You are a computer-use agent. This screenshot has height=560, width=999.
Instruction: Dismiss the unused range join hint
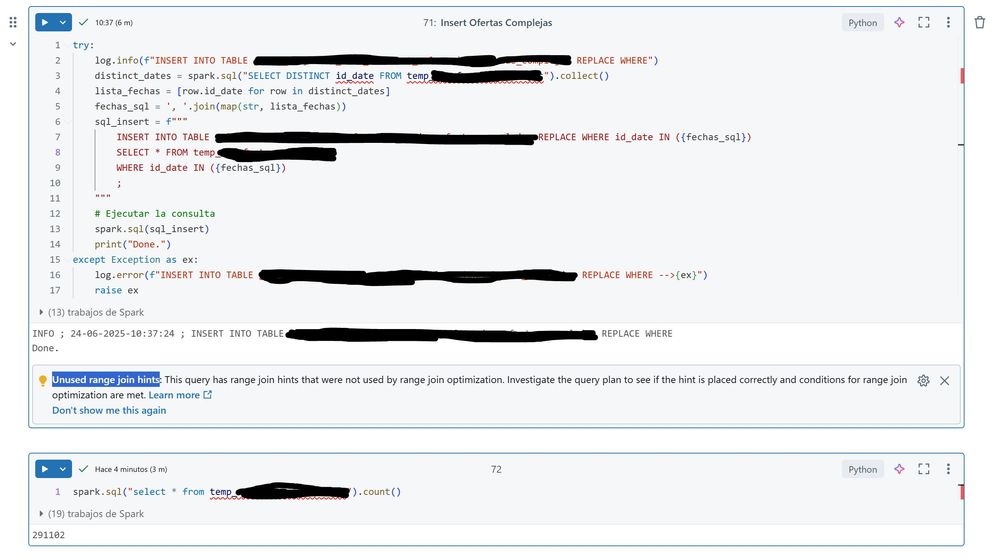pyautogui.click(x=945, y=381)
